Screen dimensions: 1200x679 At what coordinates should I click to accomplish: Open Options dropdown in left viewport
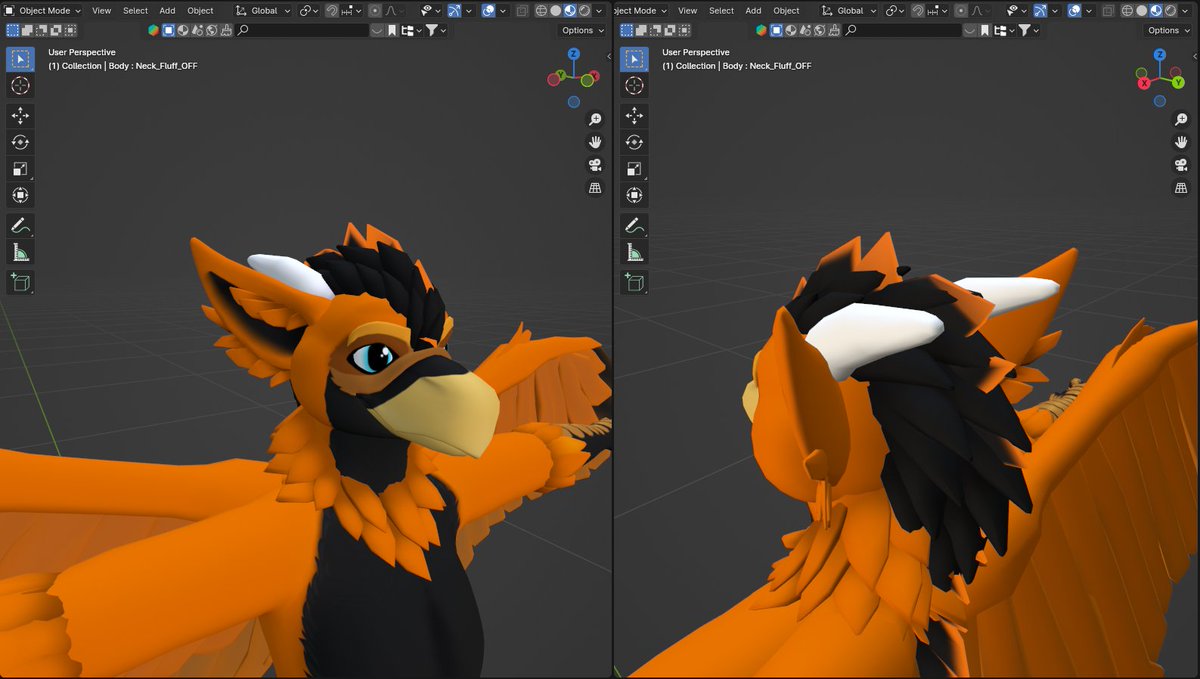[x=582, y=30]
